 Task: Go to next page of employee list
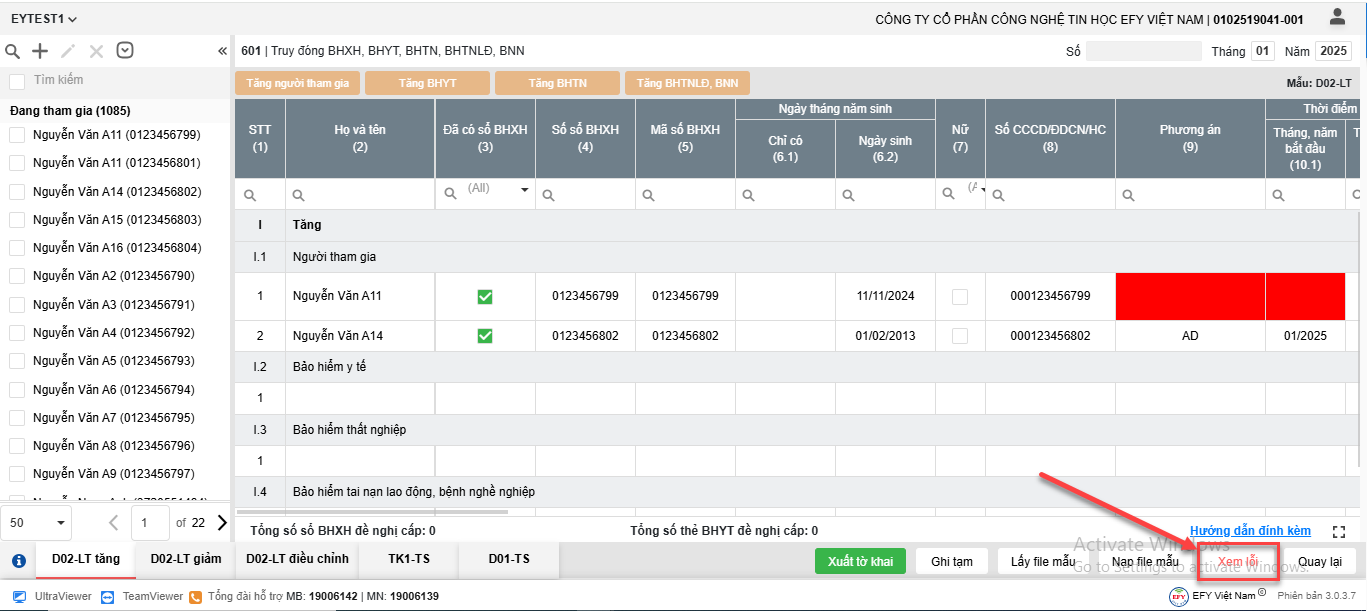pyautogui.click(x=222, y=522)
